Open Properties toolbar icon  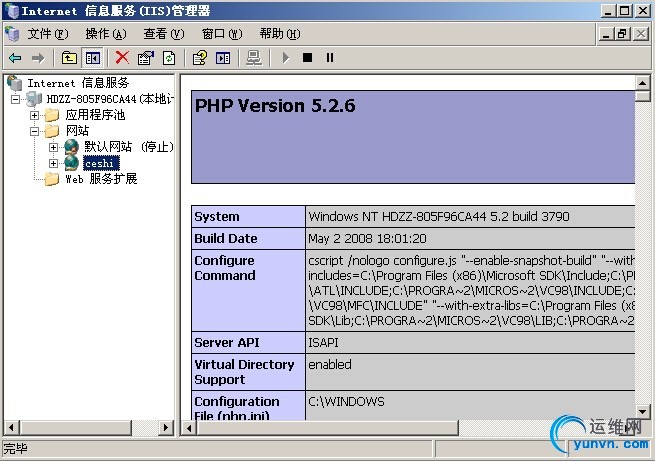click(146, 58)
